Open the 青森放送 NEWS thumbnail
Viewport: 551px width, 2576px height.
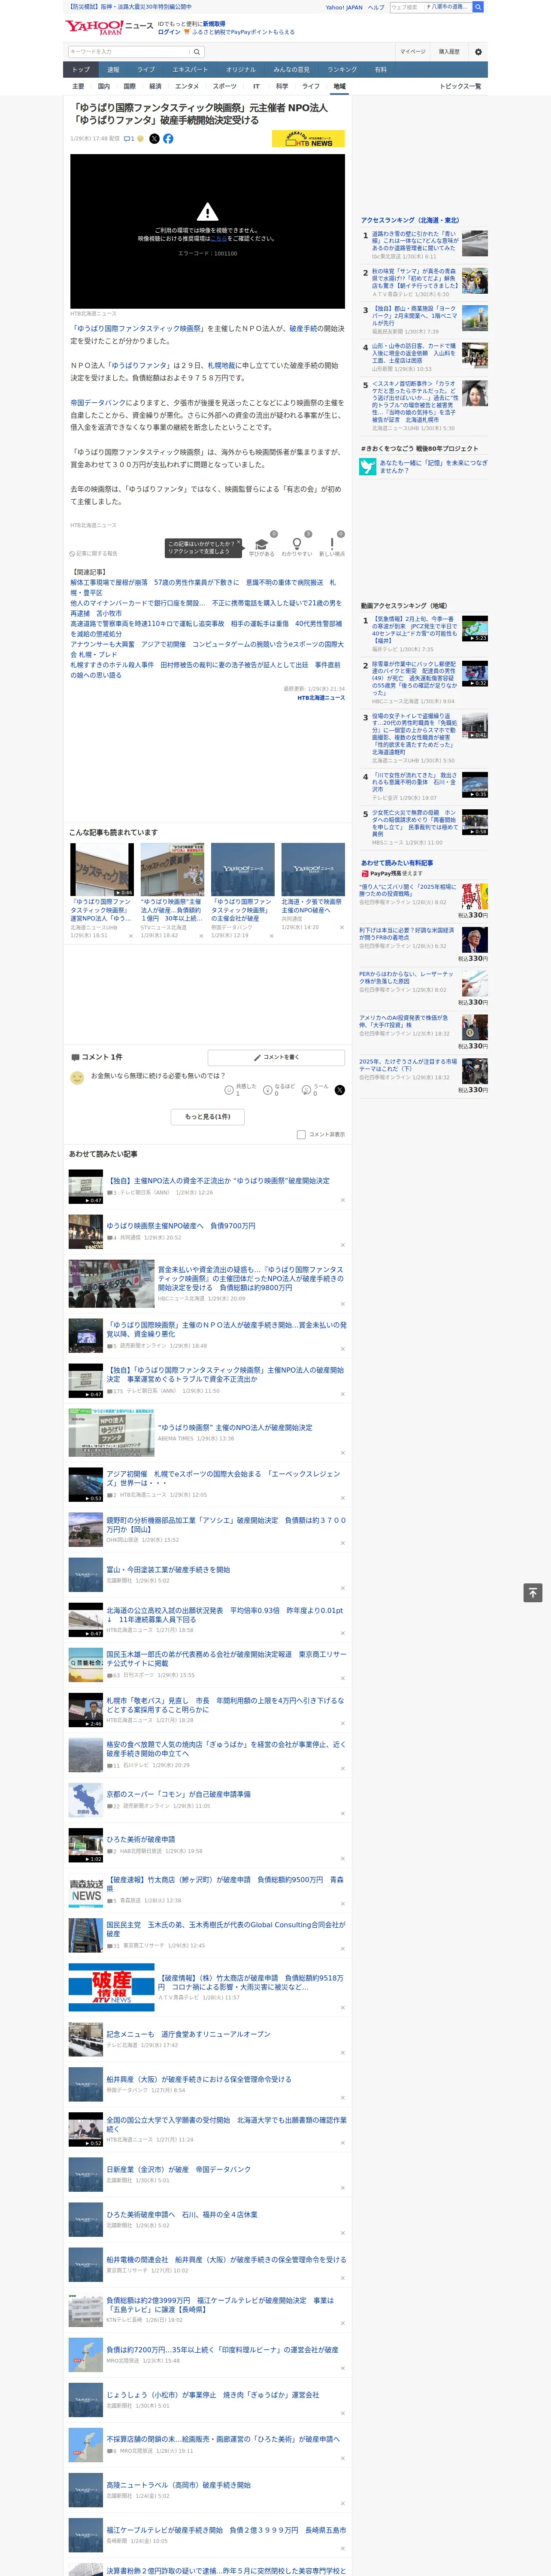tap(86, 1889)
